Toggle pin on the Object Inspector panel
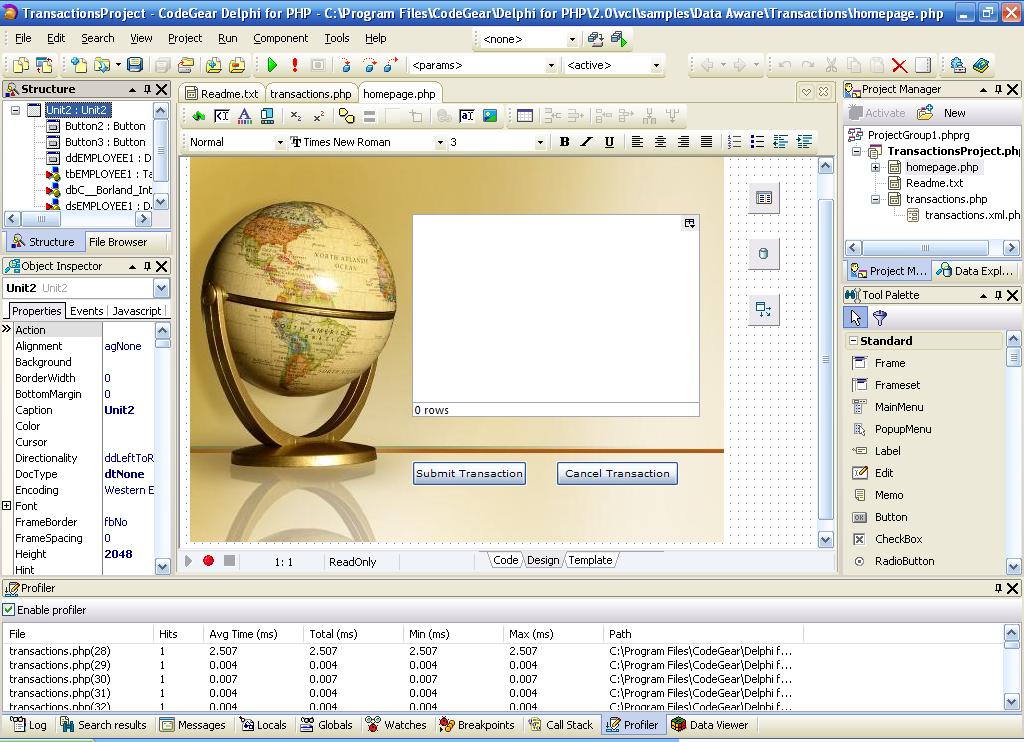Viewport: 1024px width, 742px height. (x=148, y=266)
